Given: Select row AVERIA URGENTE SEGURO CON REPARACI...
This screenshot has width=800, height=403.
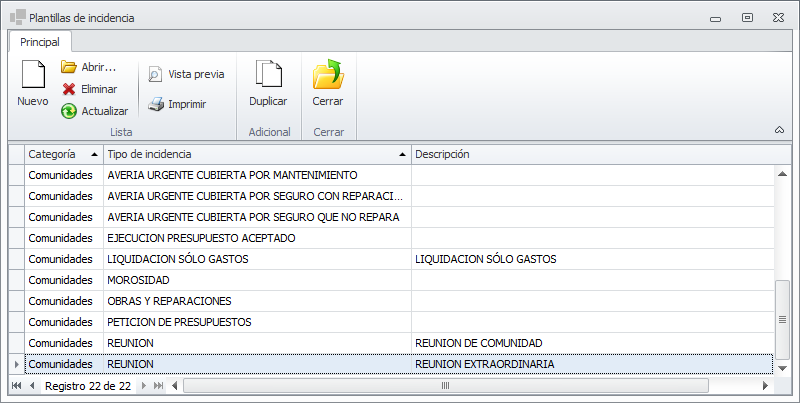Looking at the screenshot, I should point(399,196).
